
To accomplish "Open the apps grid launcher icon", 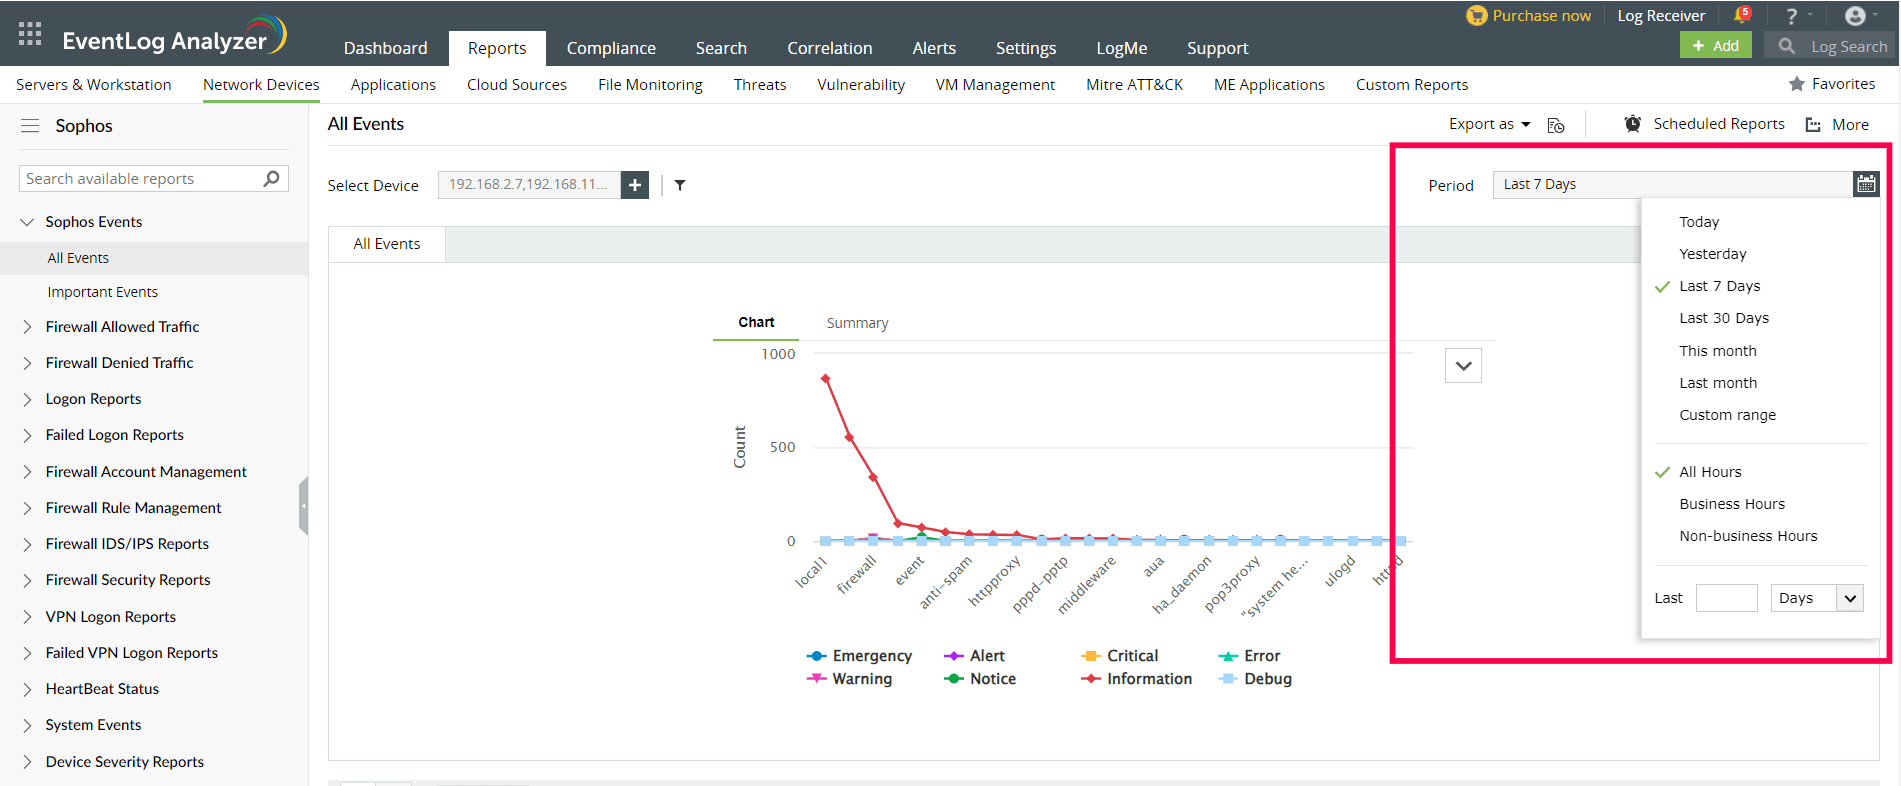I will pyautogui.click(x=30, y=34).
